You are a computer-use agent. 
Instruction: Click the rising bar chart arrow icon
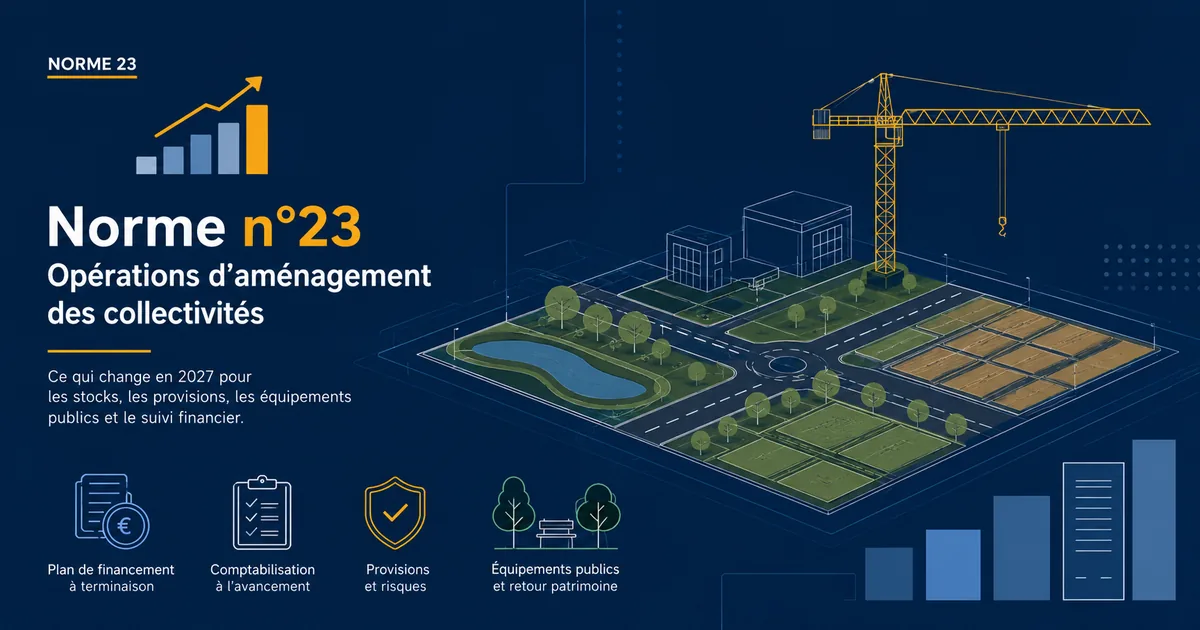(203, 126)
